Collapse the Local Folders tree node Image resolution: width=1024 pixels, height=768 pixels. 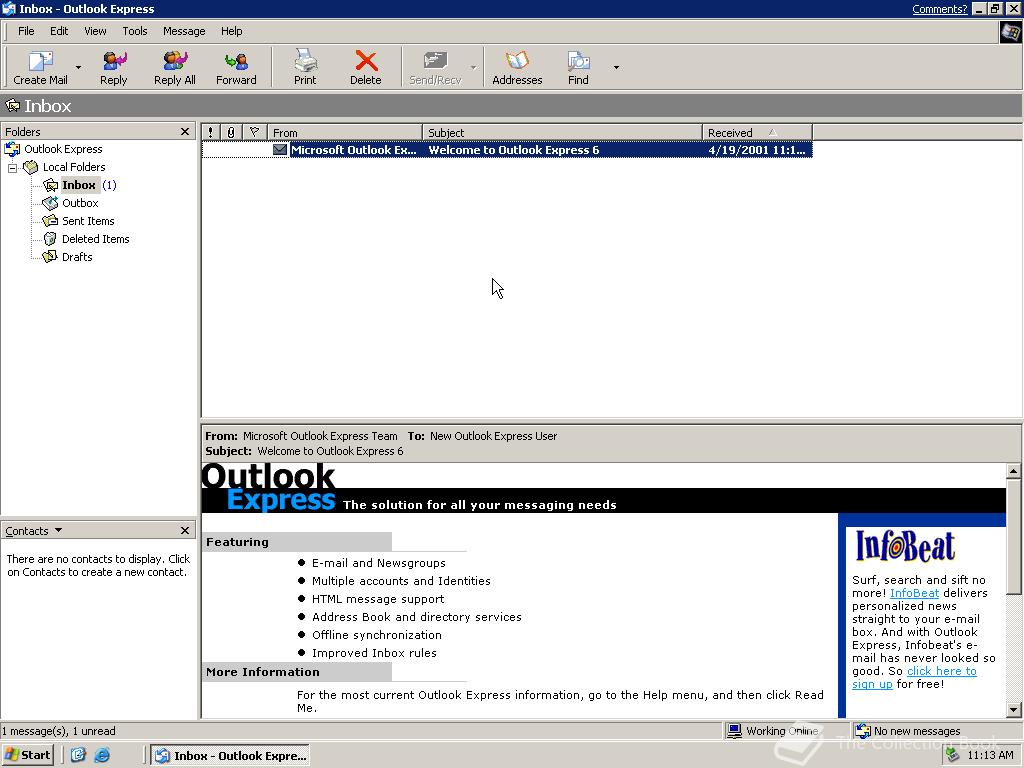click(12, 168)
